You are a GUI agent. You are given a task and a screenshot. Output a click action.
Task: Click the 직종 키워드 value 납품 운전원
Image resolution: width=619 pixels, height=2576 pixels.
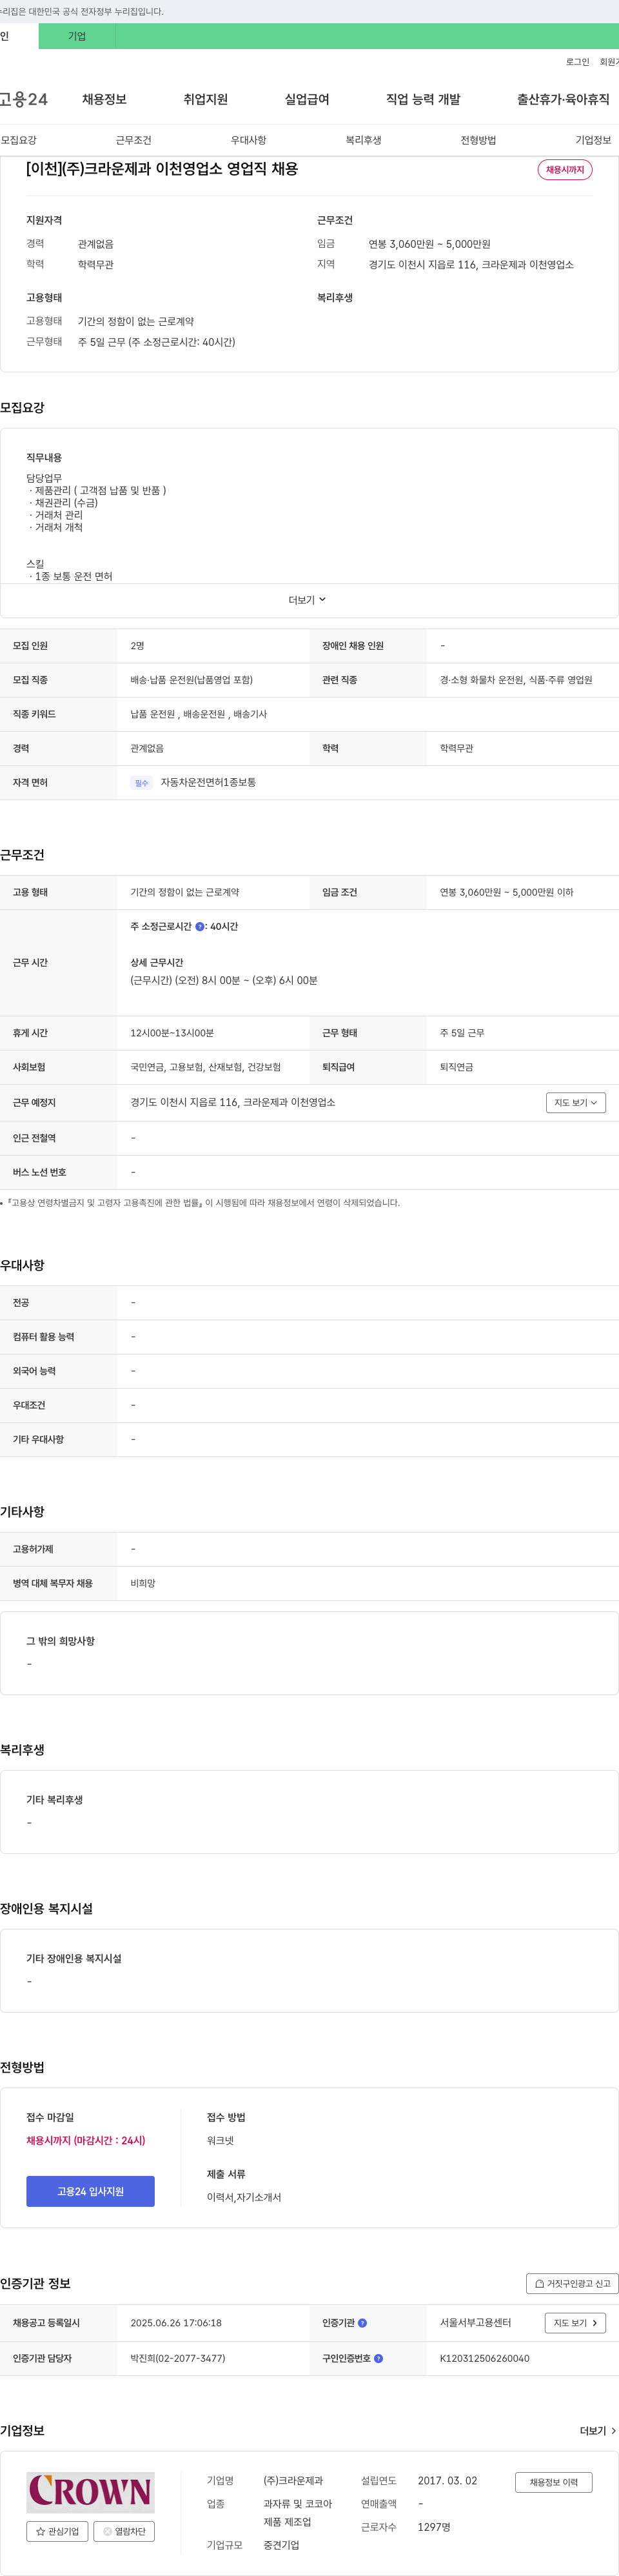pos(152,714)
